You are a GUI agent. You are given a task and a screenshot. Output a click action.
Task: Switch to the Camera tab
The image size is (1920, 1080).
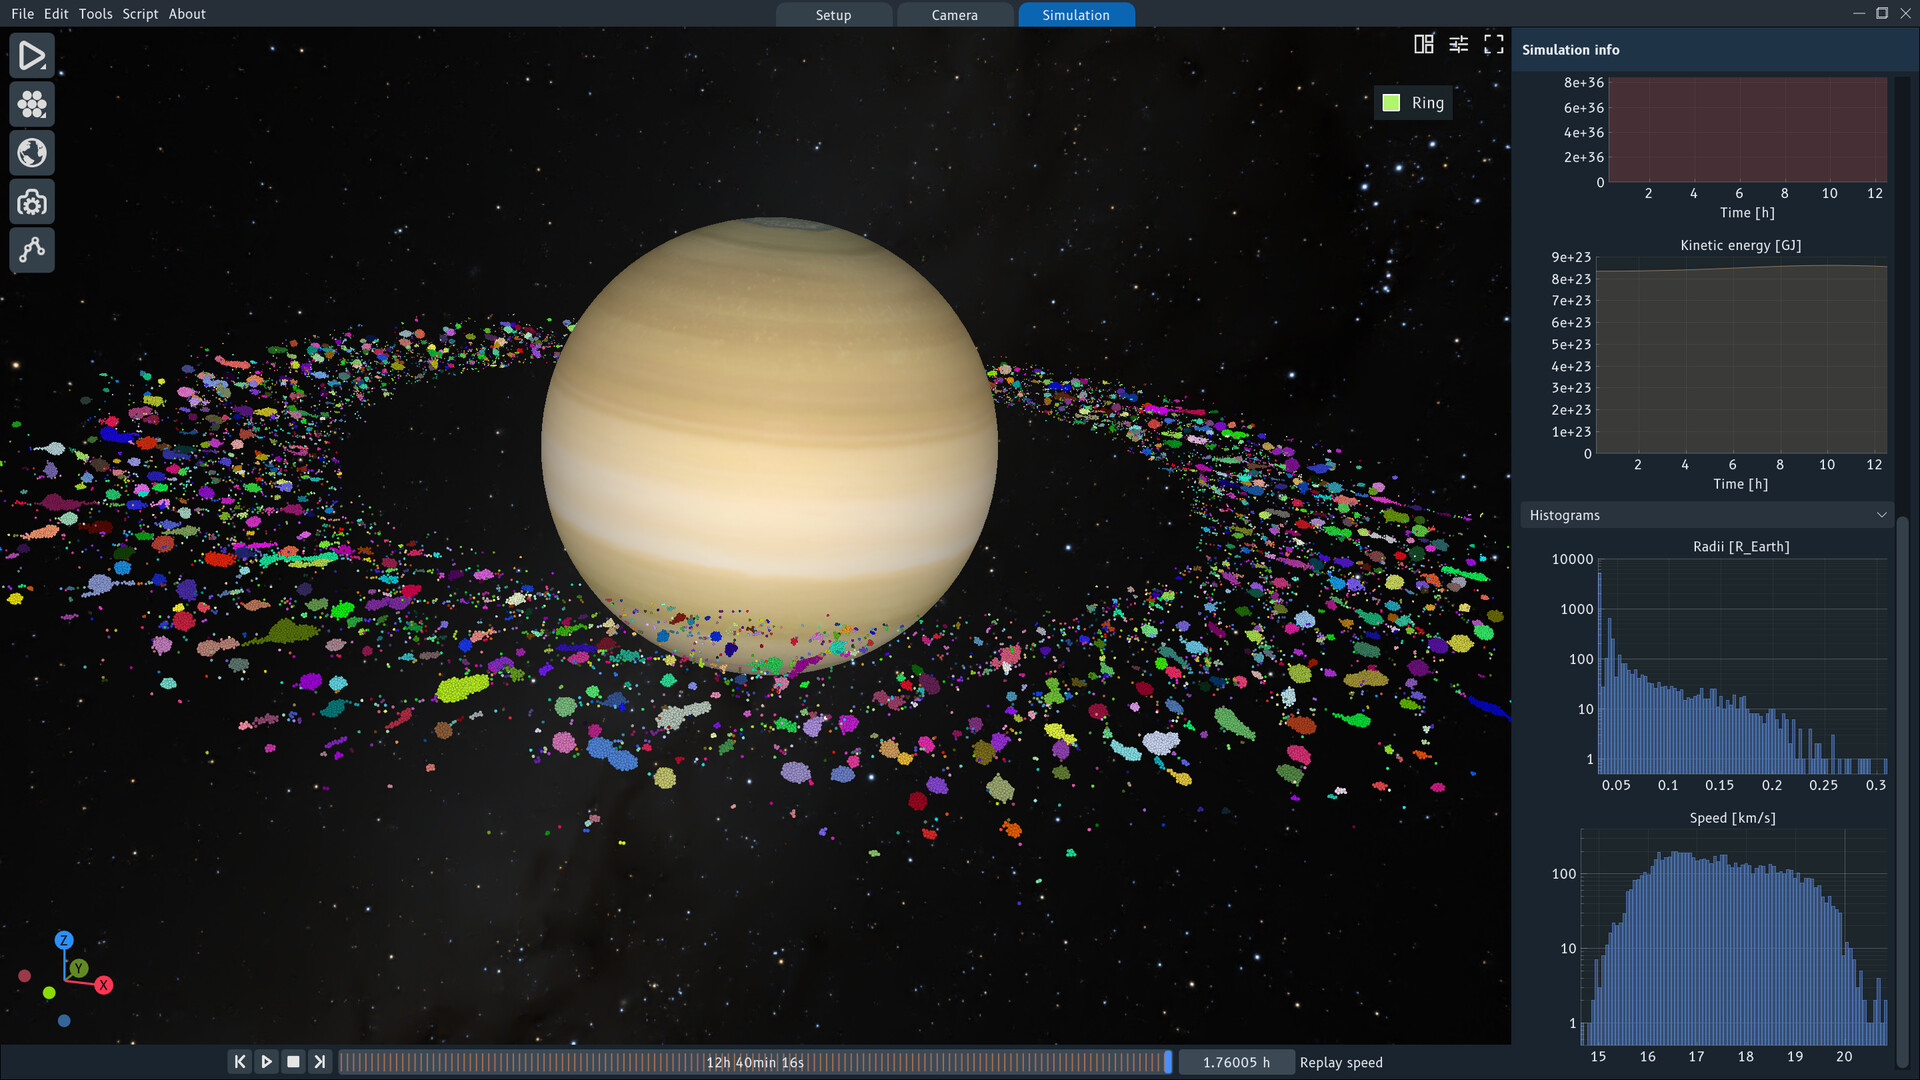click(x=954, y=15)
